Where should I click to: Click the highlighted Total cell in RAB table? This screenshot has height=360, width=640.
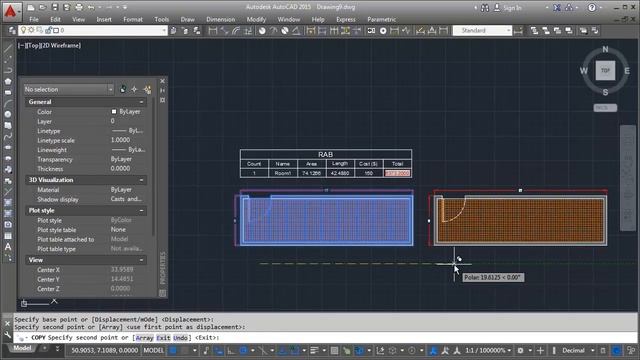397,173
